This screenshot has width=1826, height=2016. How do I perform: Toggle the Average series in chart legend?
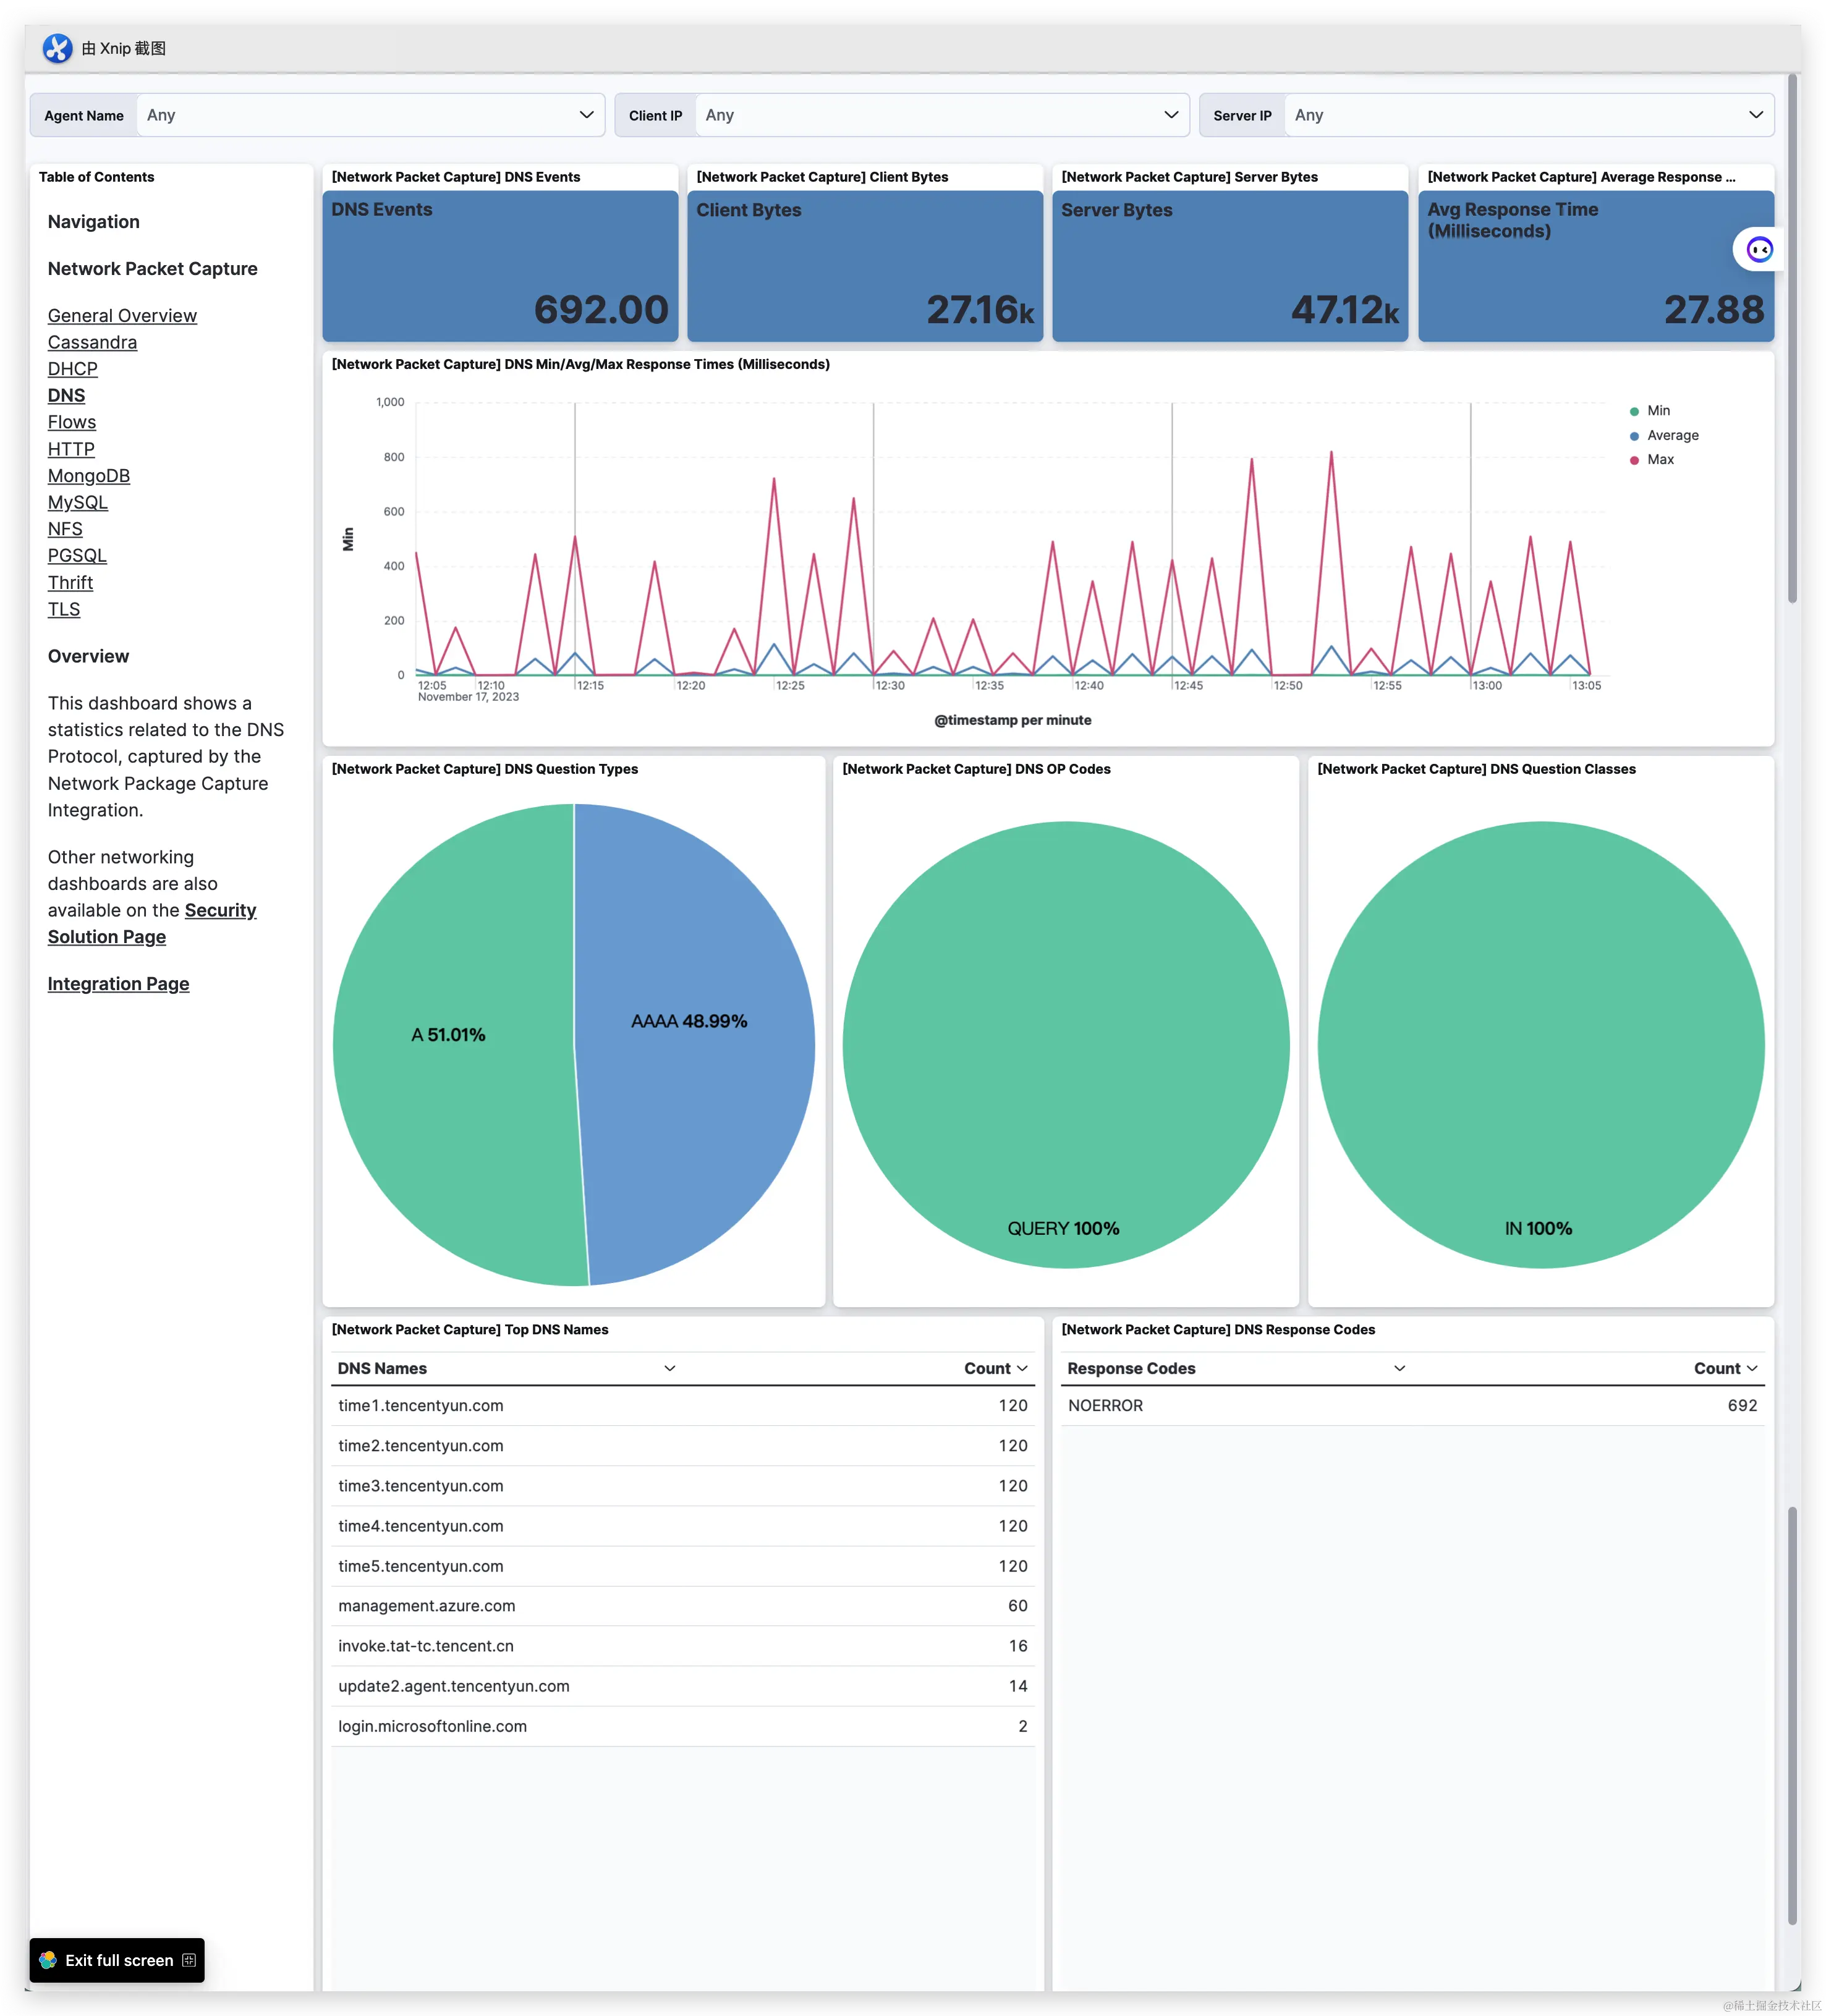[1672, 435]
